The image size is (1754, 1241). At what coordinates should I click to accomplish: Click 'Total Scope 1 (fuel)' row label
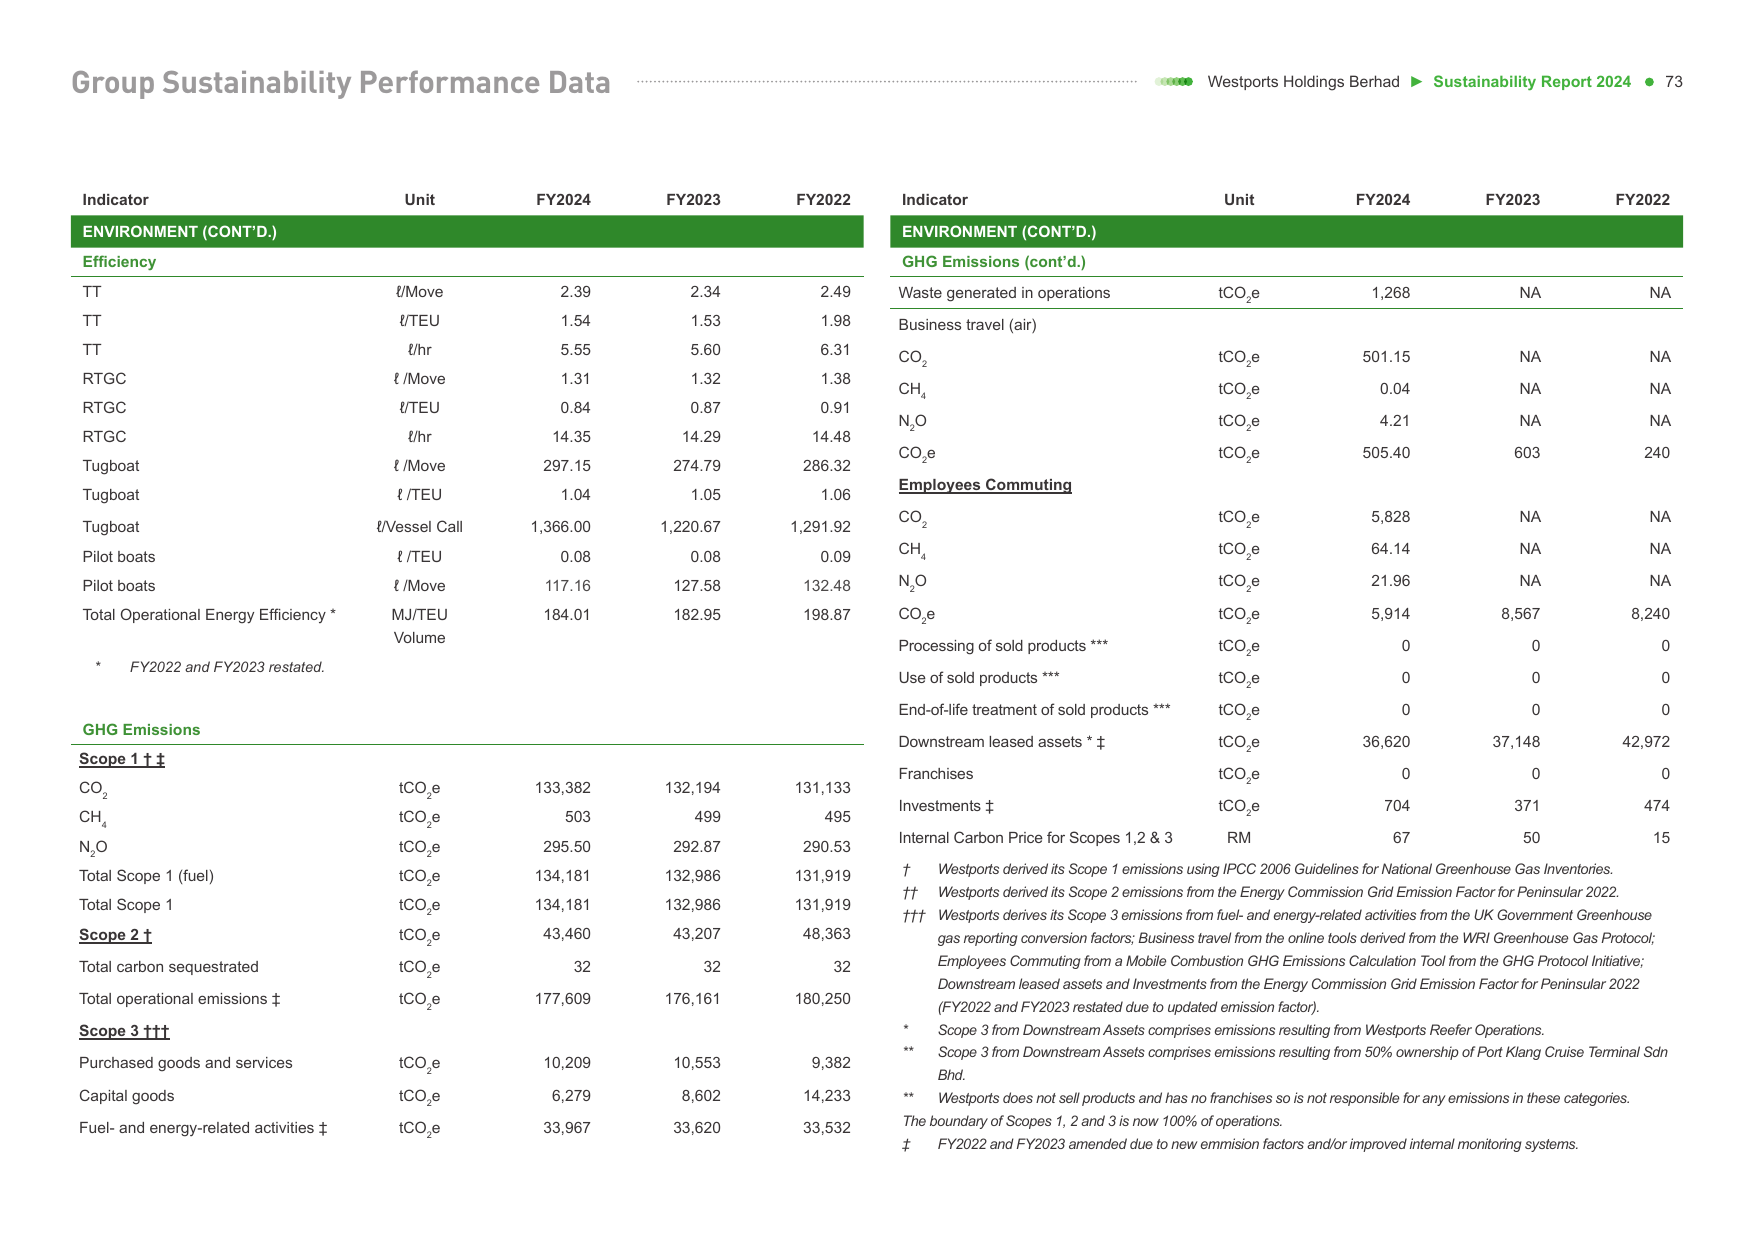146,876
